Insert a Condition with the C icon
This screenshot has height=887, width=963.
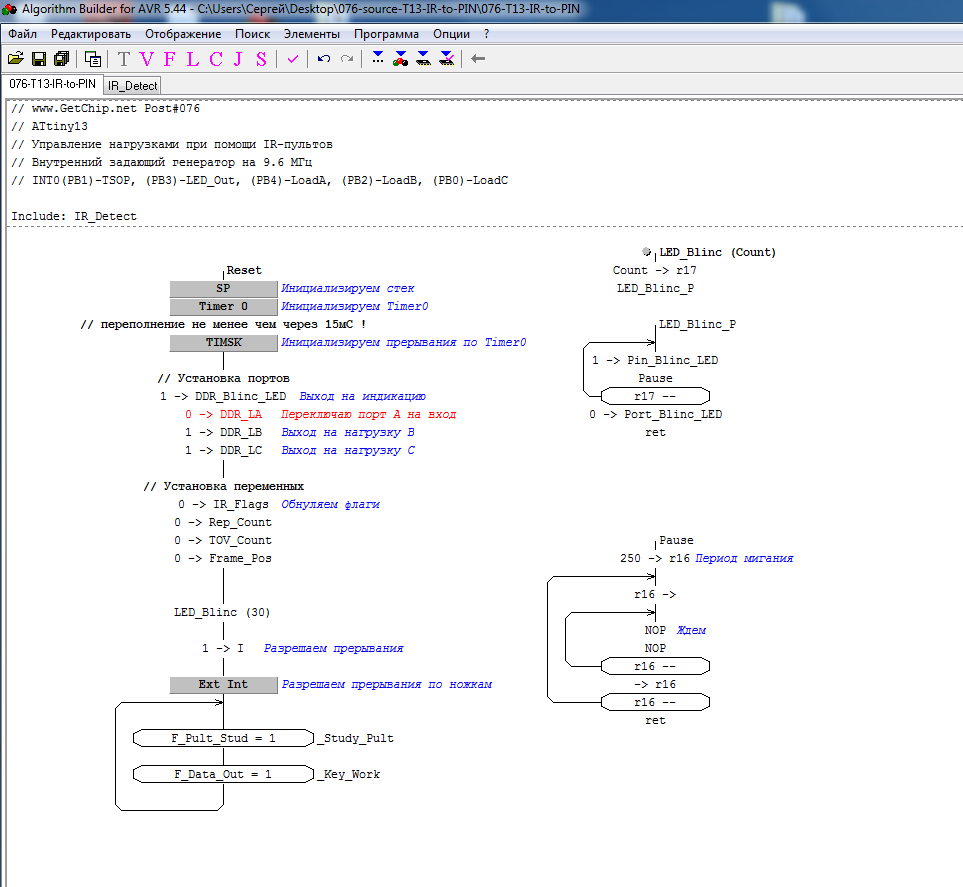215,59
